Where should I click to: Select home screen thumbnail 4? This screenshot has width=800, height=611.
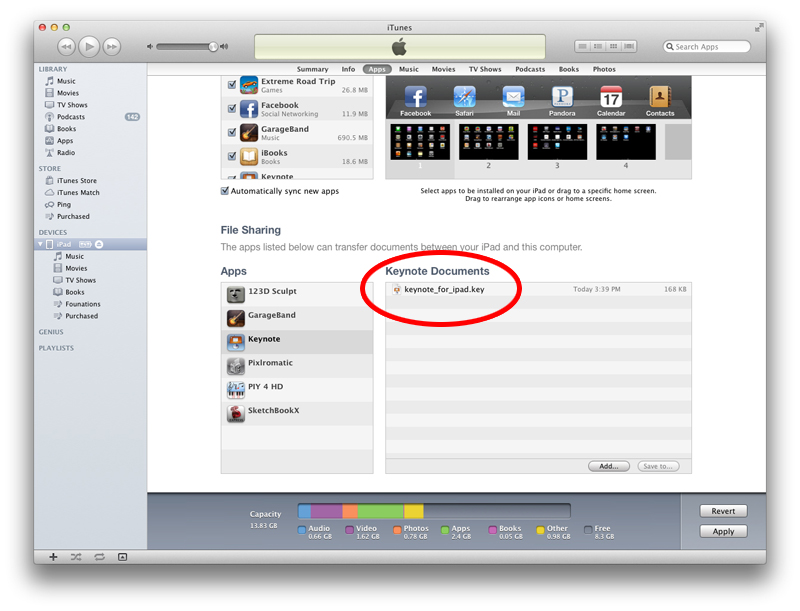pos(626,142)
